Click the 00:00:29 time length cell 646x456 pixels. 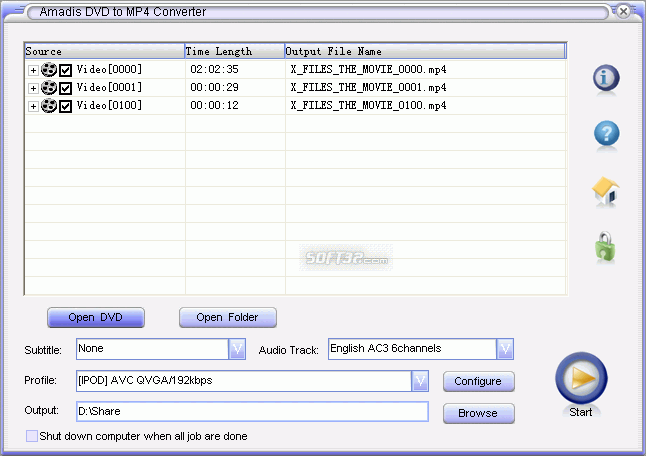pos(214,87)
